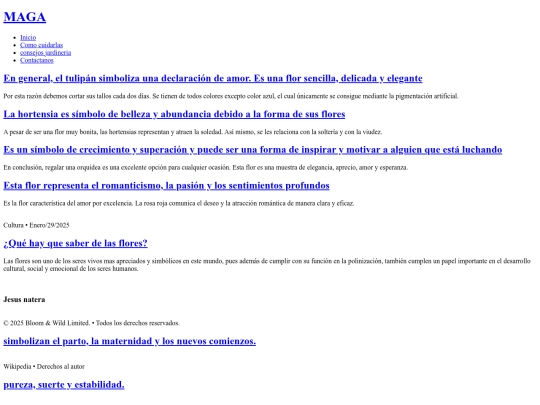Click the Wikipedia • Derechos al autor credit

(x=44, y=366)
